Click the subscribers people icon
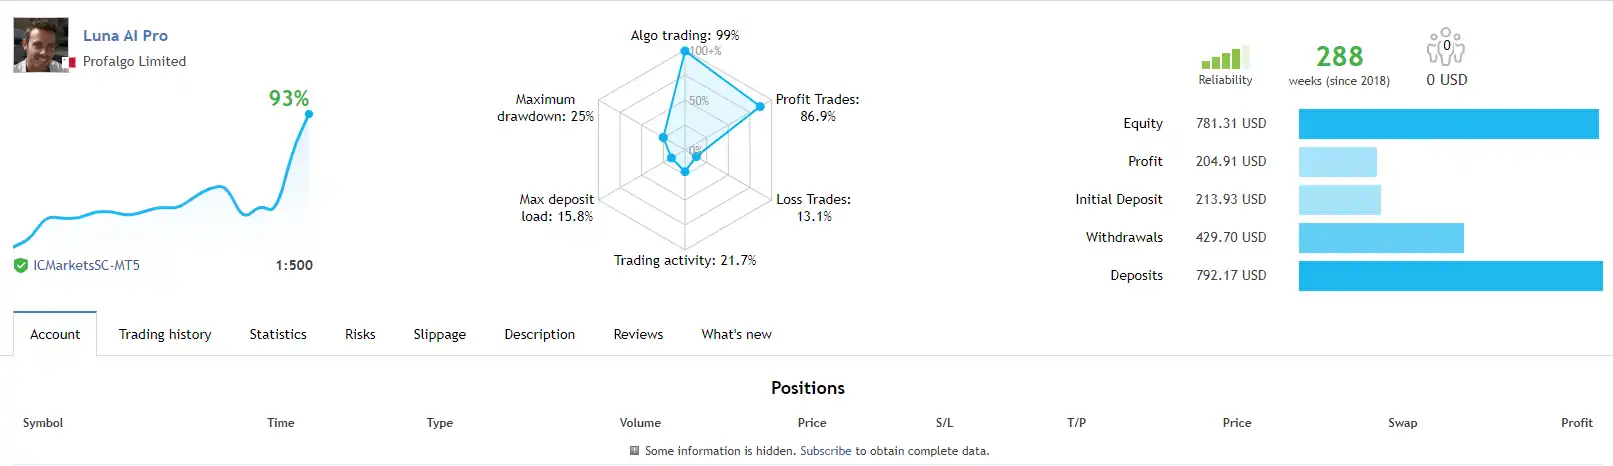 tap(1446, 47)
